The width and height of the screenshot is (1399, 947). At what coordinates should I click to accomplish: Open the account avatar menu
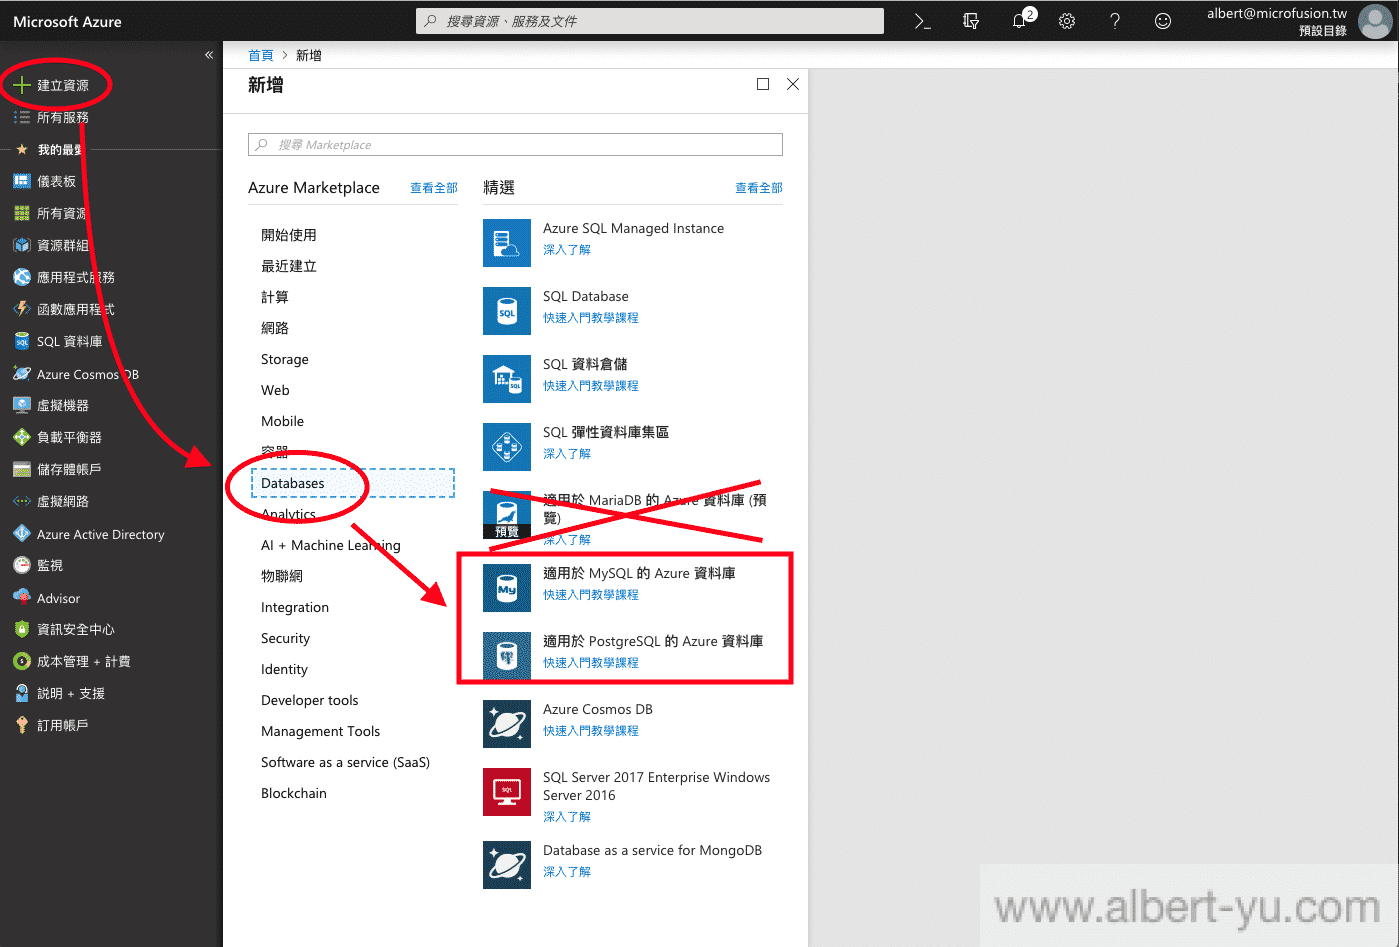pos(1374,21)
